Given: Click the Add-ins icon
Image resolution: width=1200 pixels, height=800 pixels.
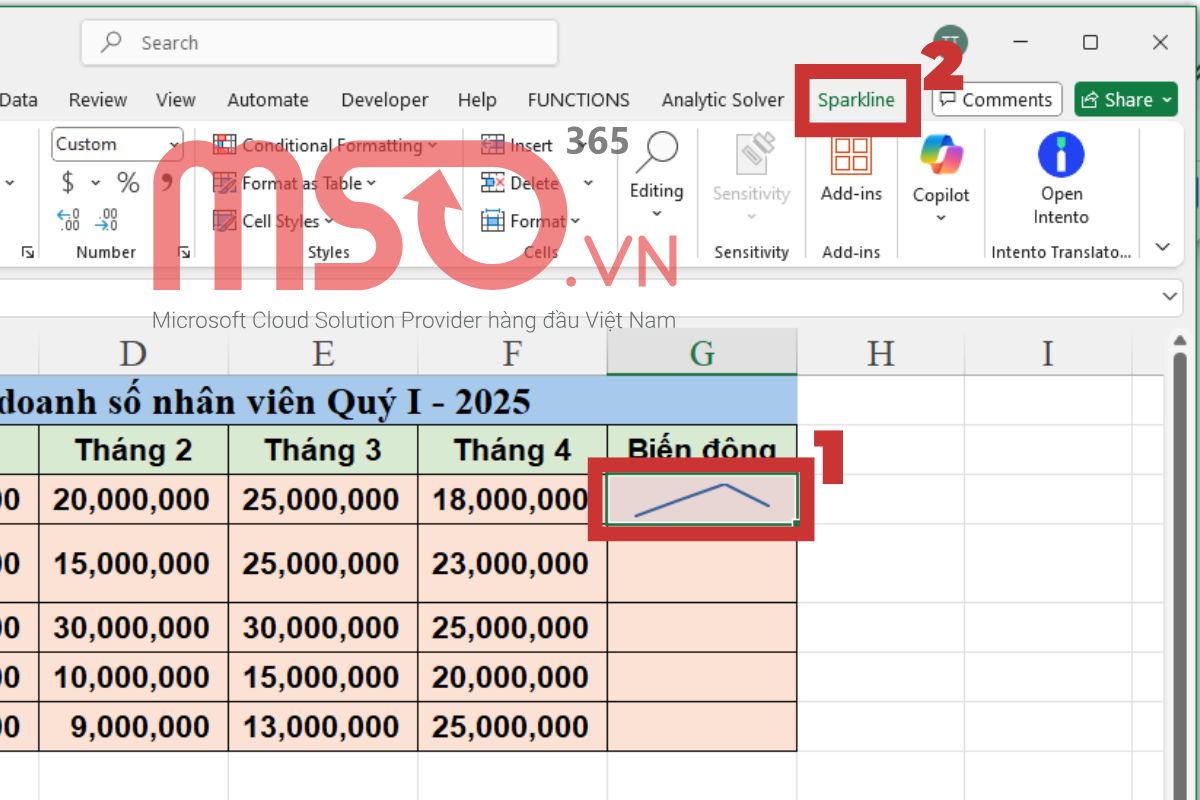Looking at the screenshot, I should pos(851,155).
